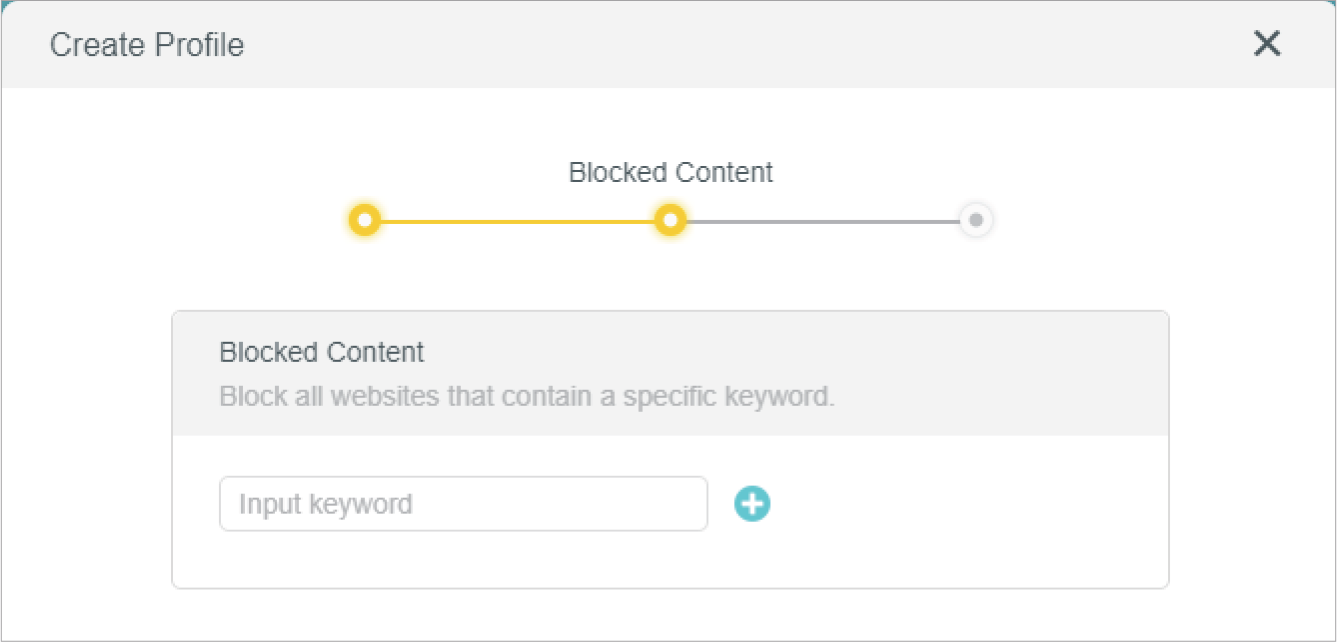1337x642 pixels.
Task: Click the Create Profile title text
Action: 147,45
